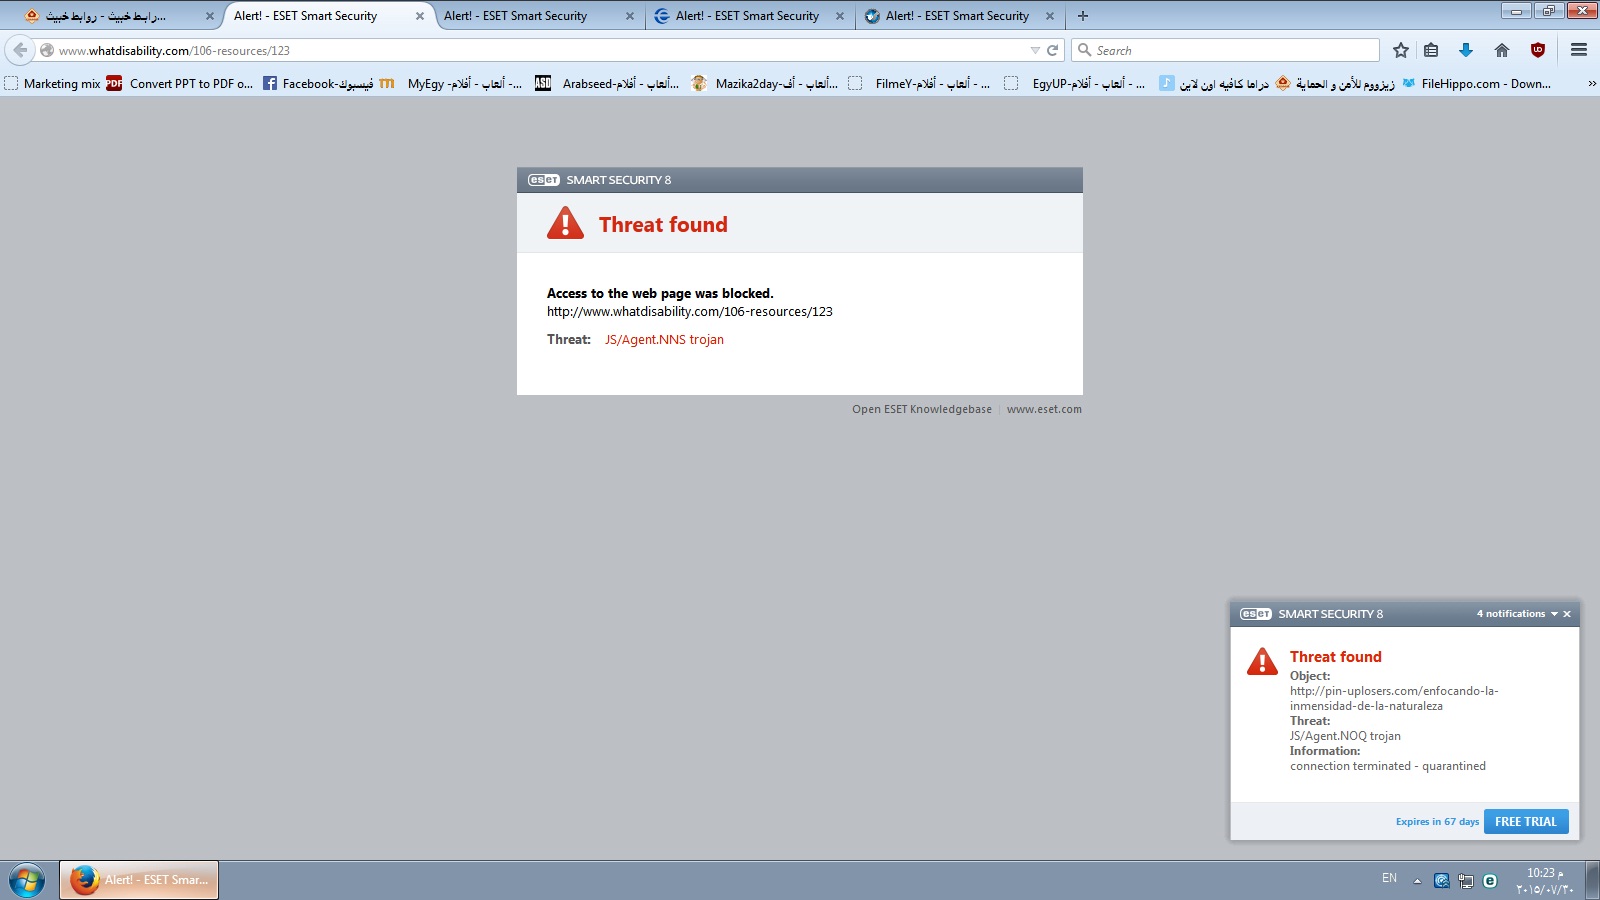Go to the home page icon
This screenshot has width=1600, height=900.
(1502, 50)
